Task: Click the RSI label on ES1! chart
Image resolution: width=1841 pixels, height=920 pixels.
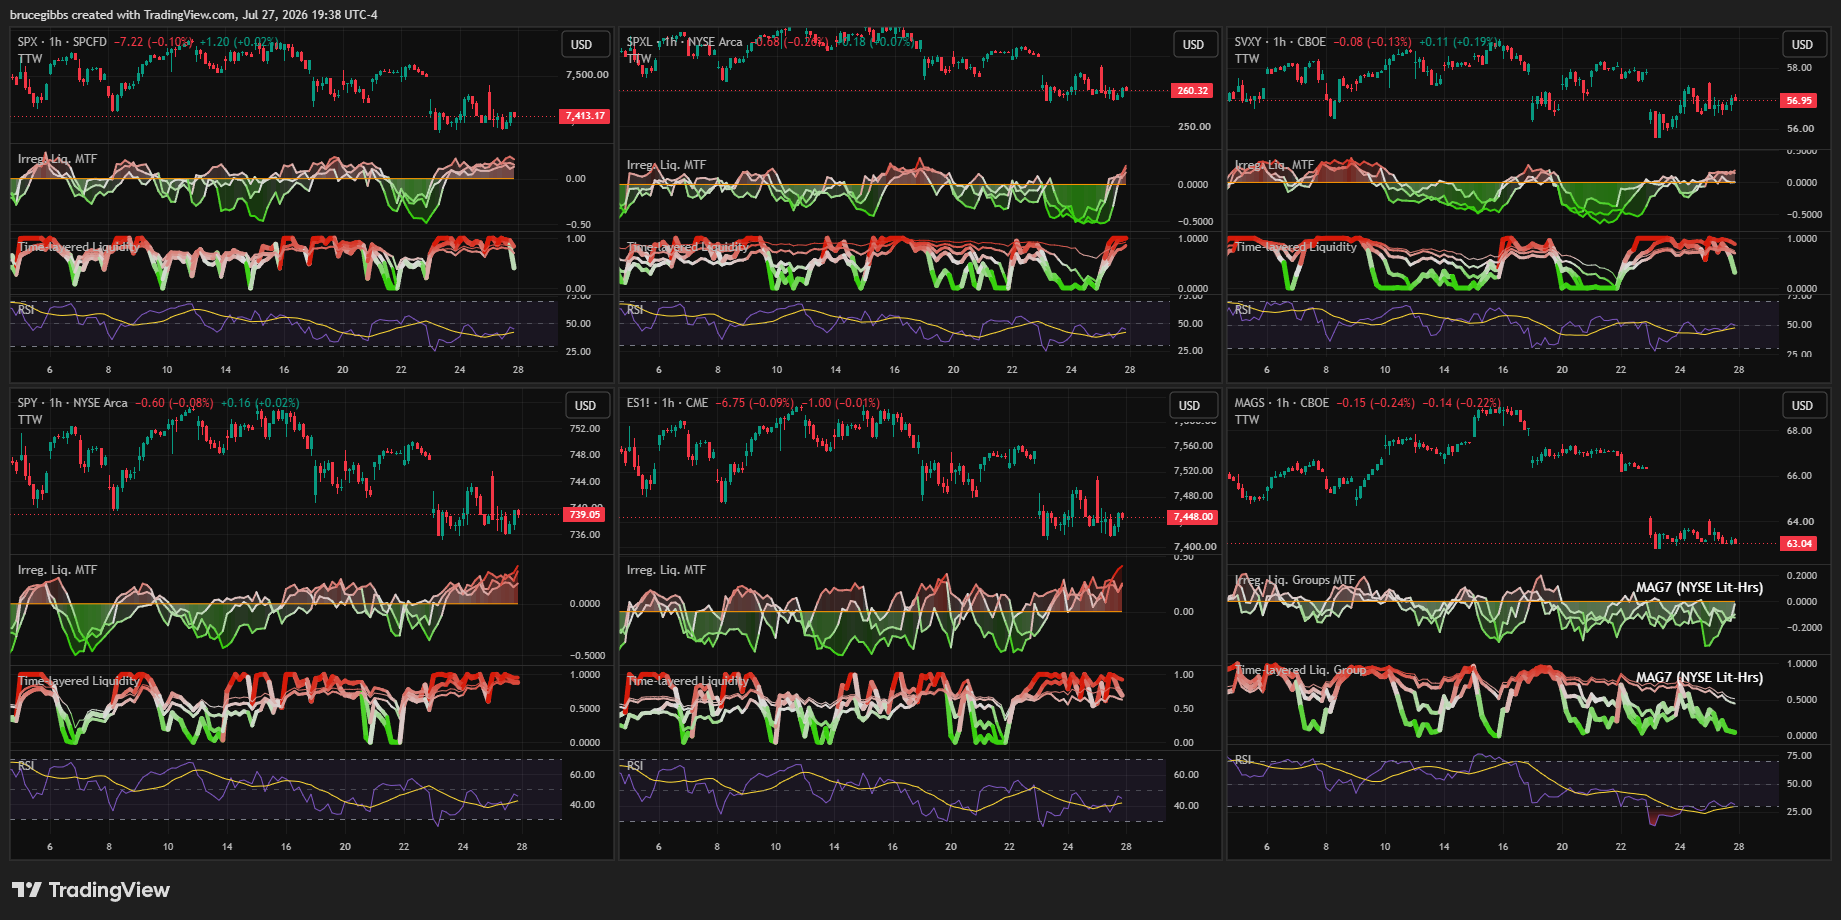Action: pos(635,766)
